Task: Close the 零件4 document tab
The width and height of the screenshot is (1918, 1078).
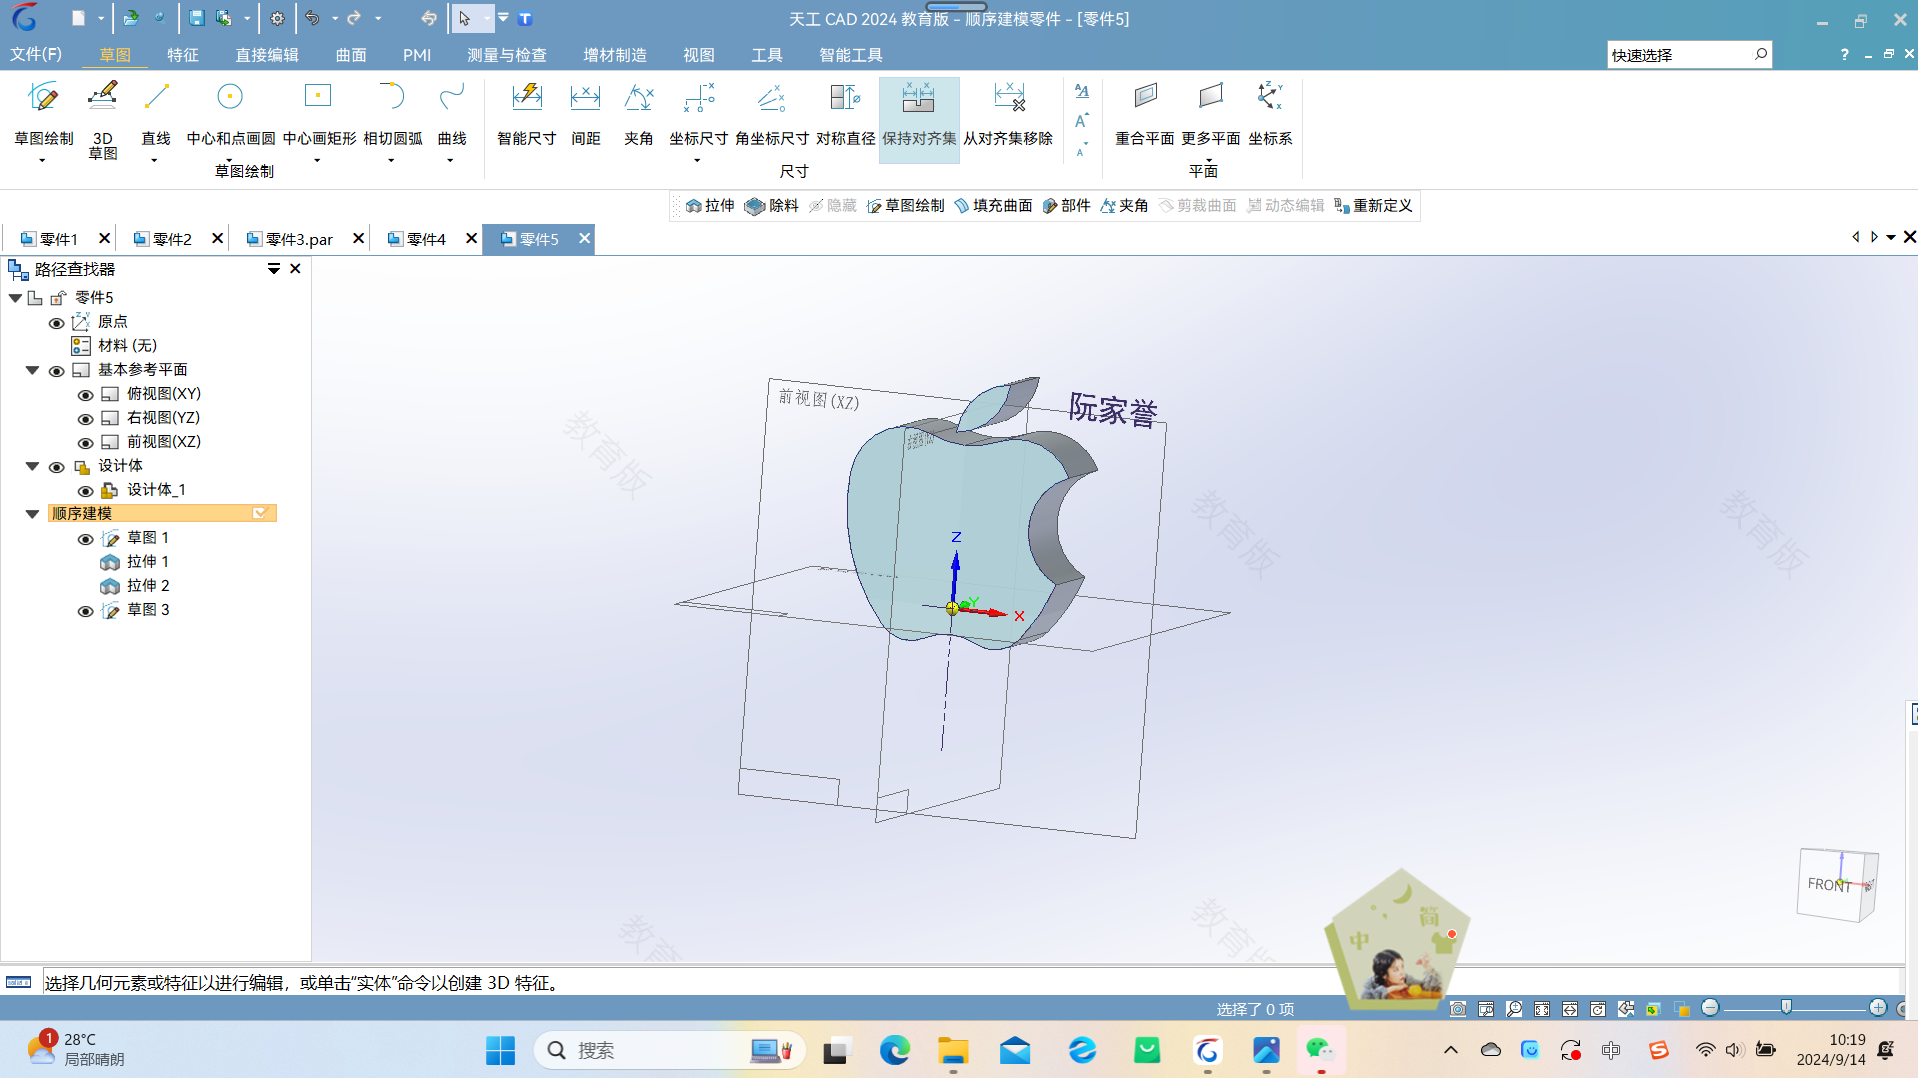Action: click(x=472, y=238)
